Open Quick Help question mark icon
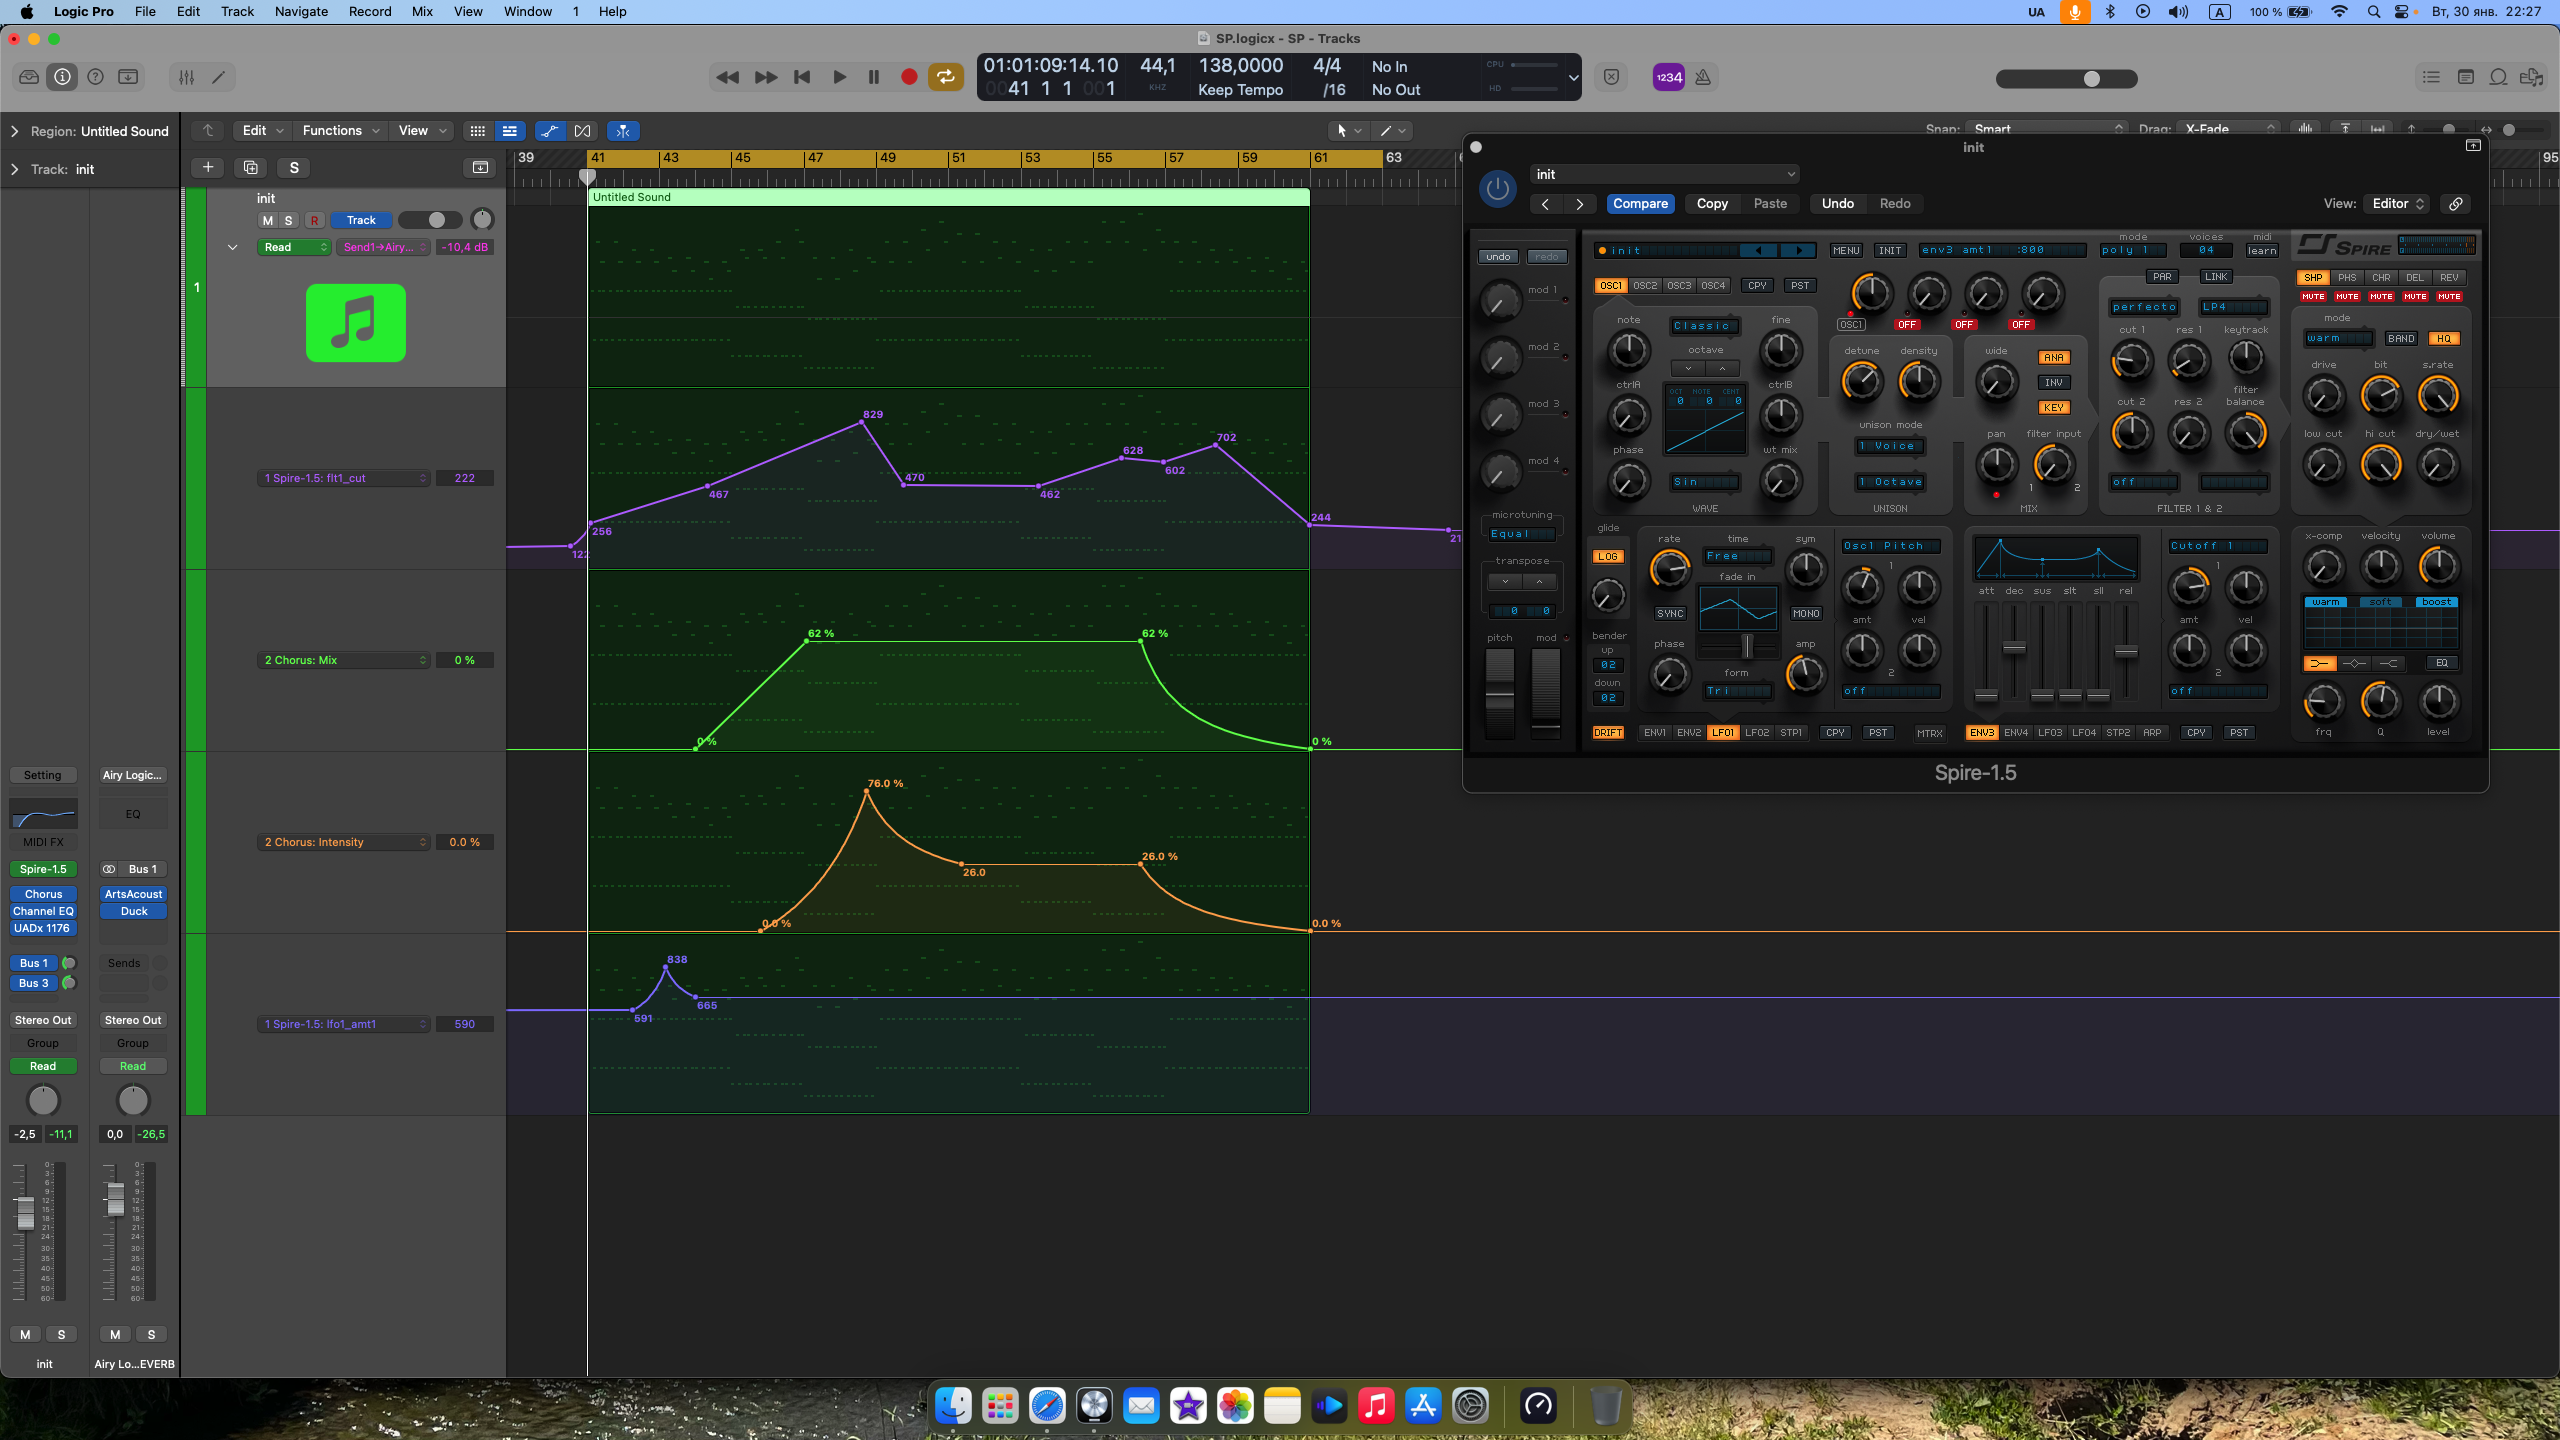 (96, 77)
